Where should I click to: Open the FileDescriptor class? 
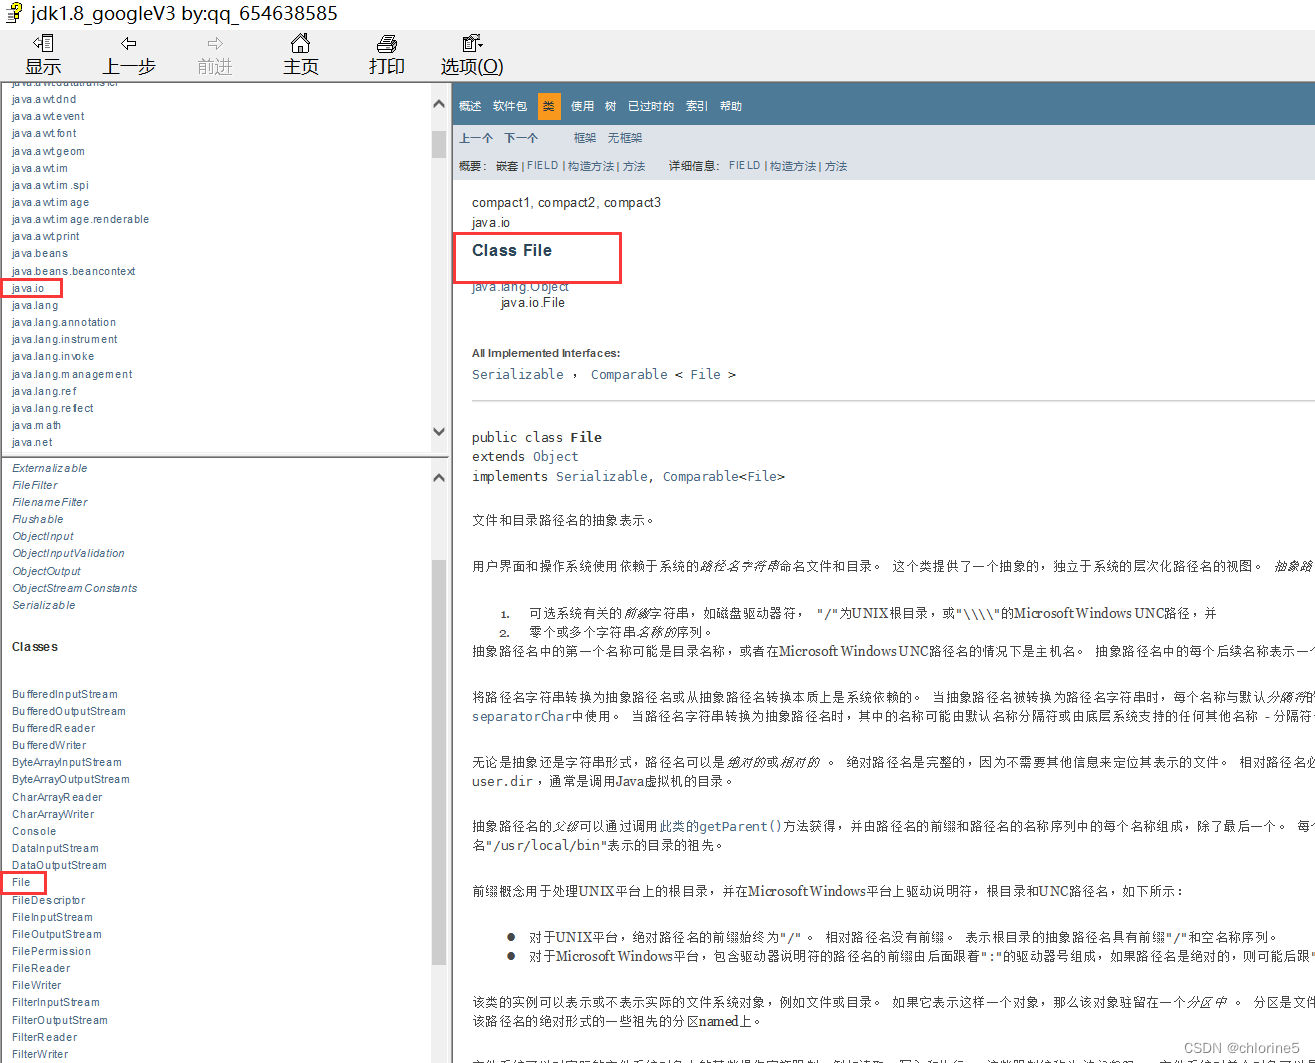coord(49,900)
